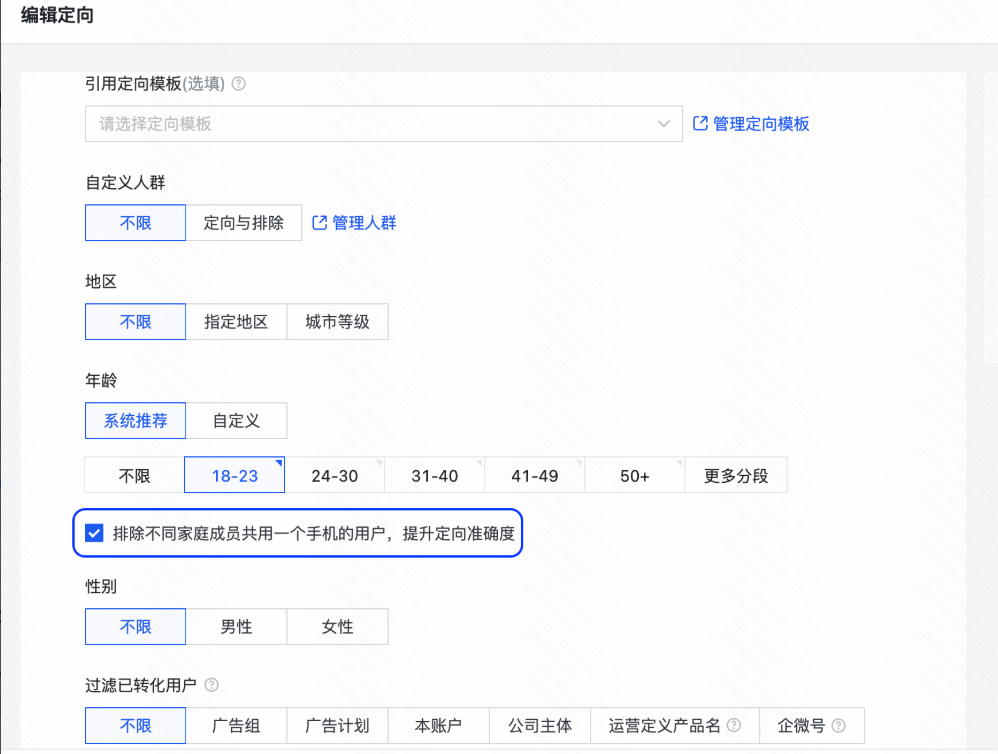Screen dimensions: 998x754
Task: Click help icon beside 引用定向模板
Action: click(238, 85)
